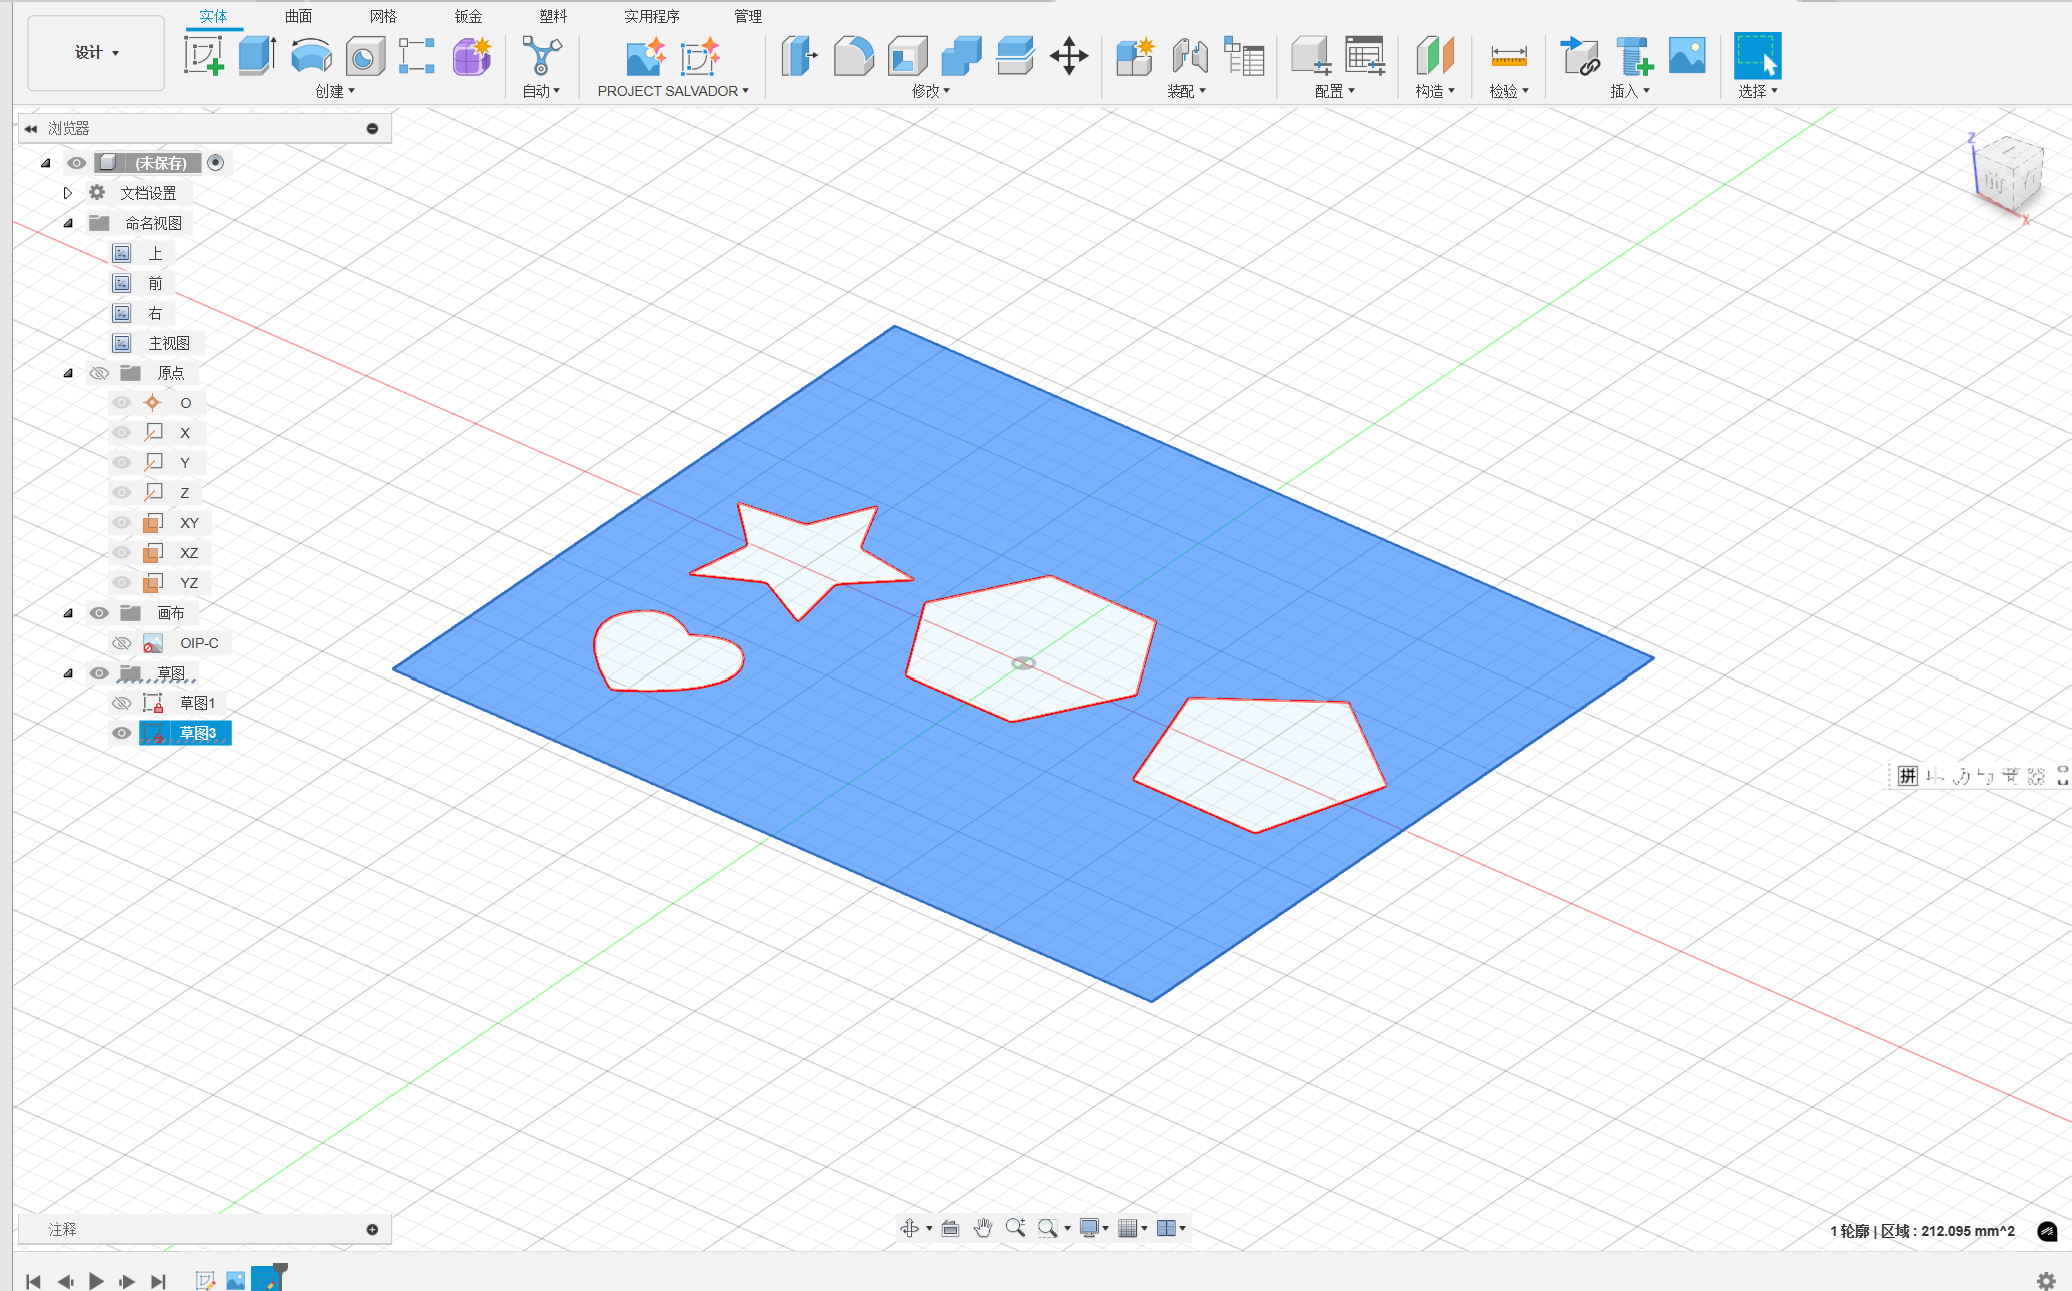Toggle visibility of the 原点 folder
This screenshot has width=2072, height=1291.
[99, 373]
